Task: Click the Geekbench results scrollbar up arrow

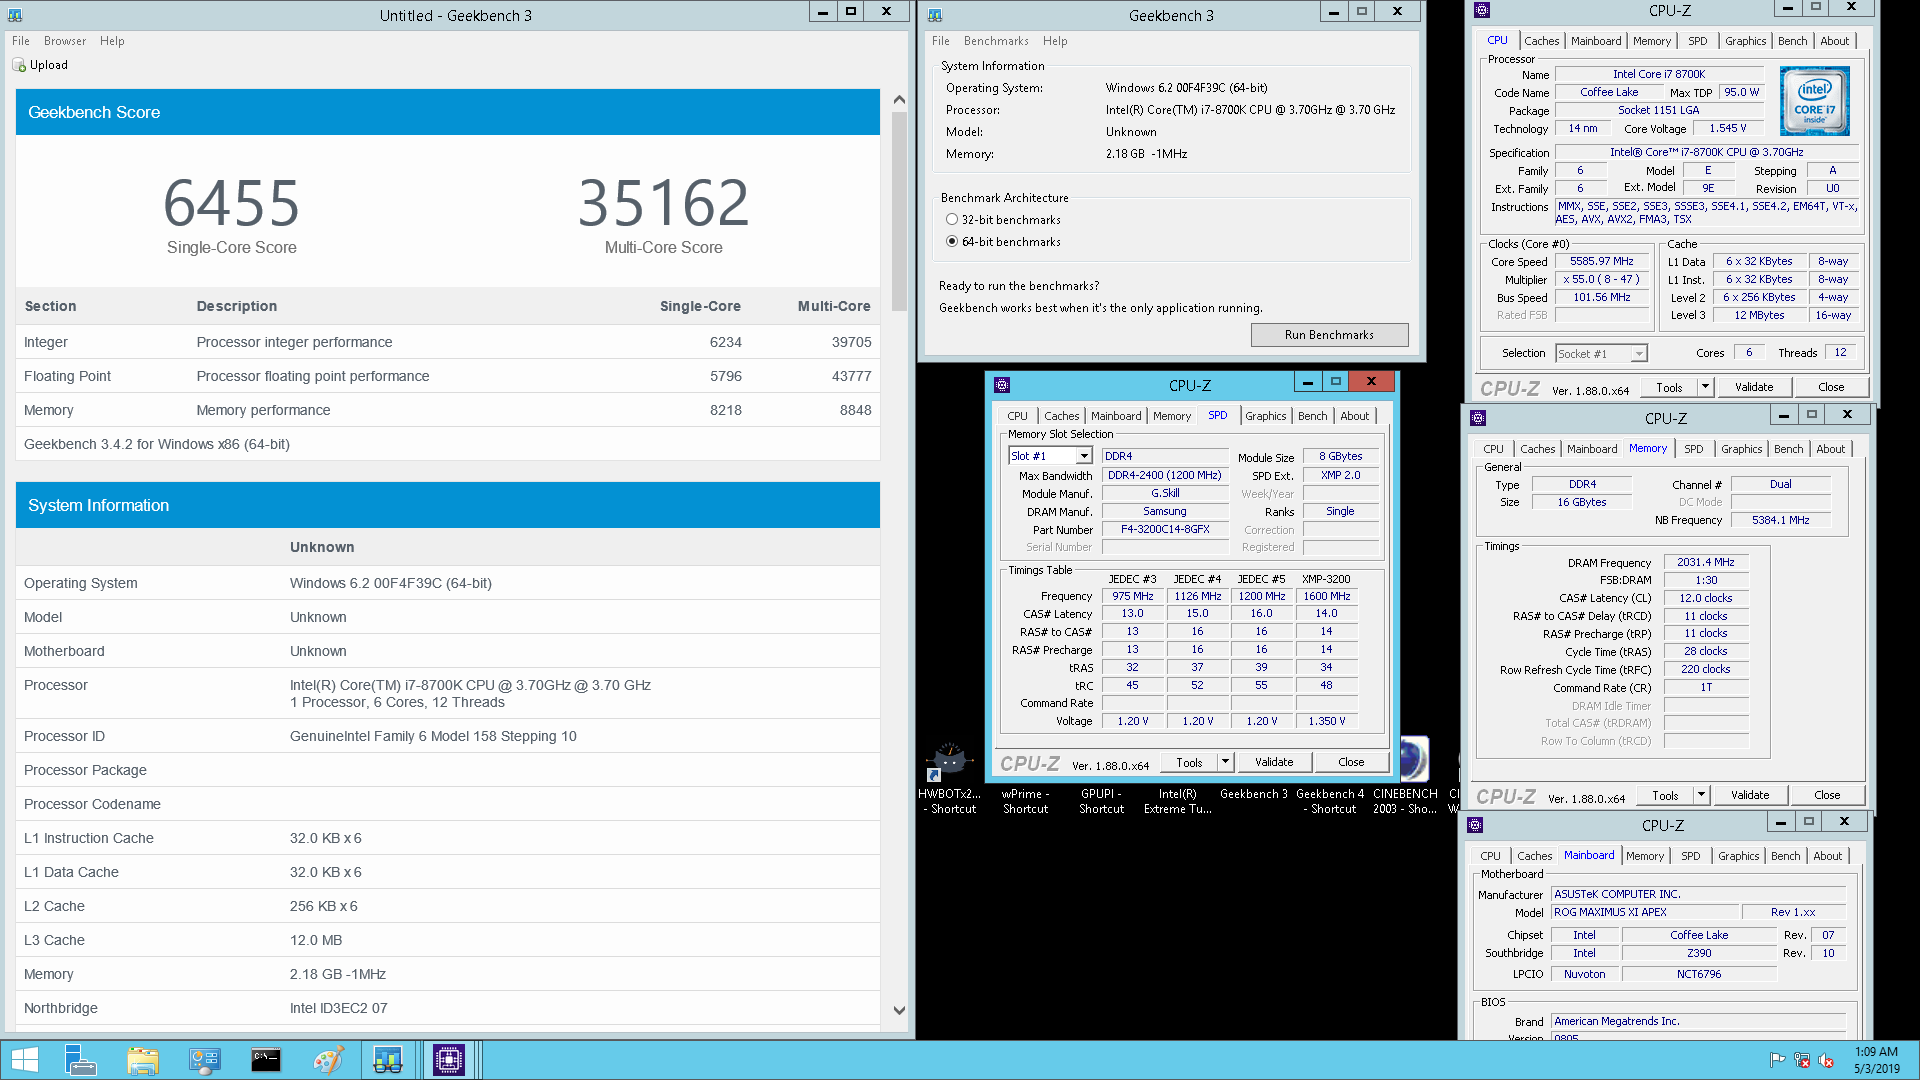Action: tap(899, 99)
